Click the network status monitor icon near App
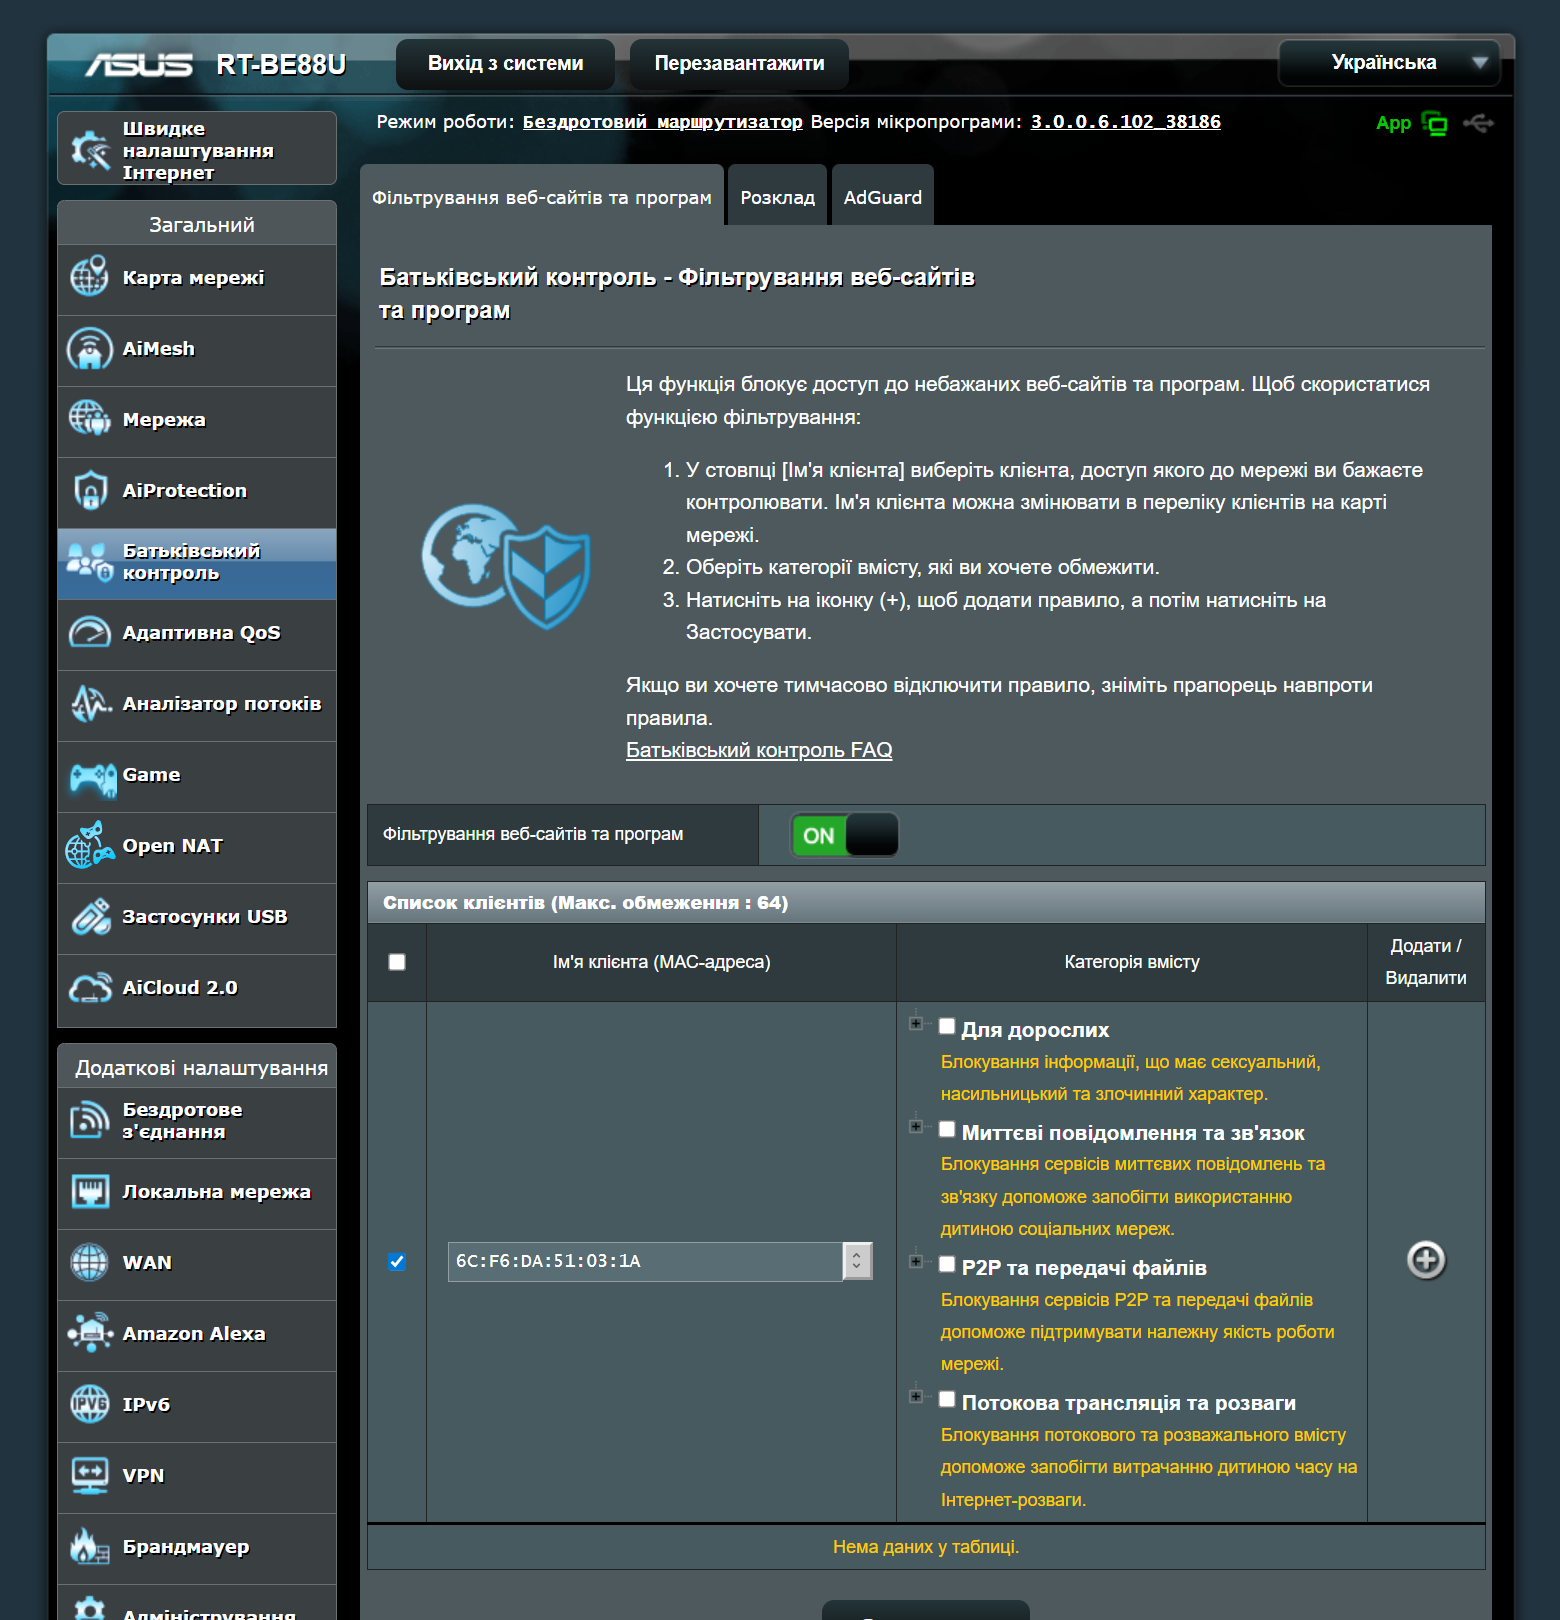 [1435, 123]
